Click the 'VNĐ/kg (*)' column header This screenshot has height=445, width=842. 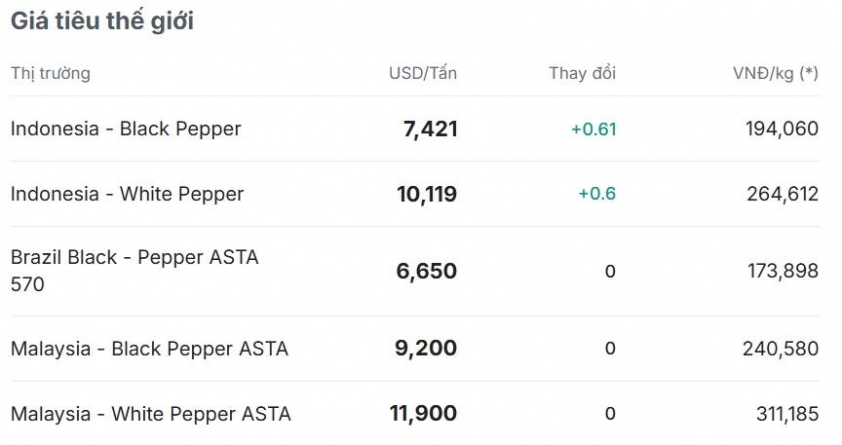pos(776,73)
